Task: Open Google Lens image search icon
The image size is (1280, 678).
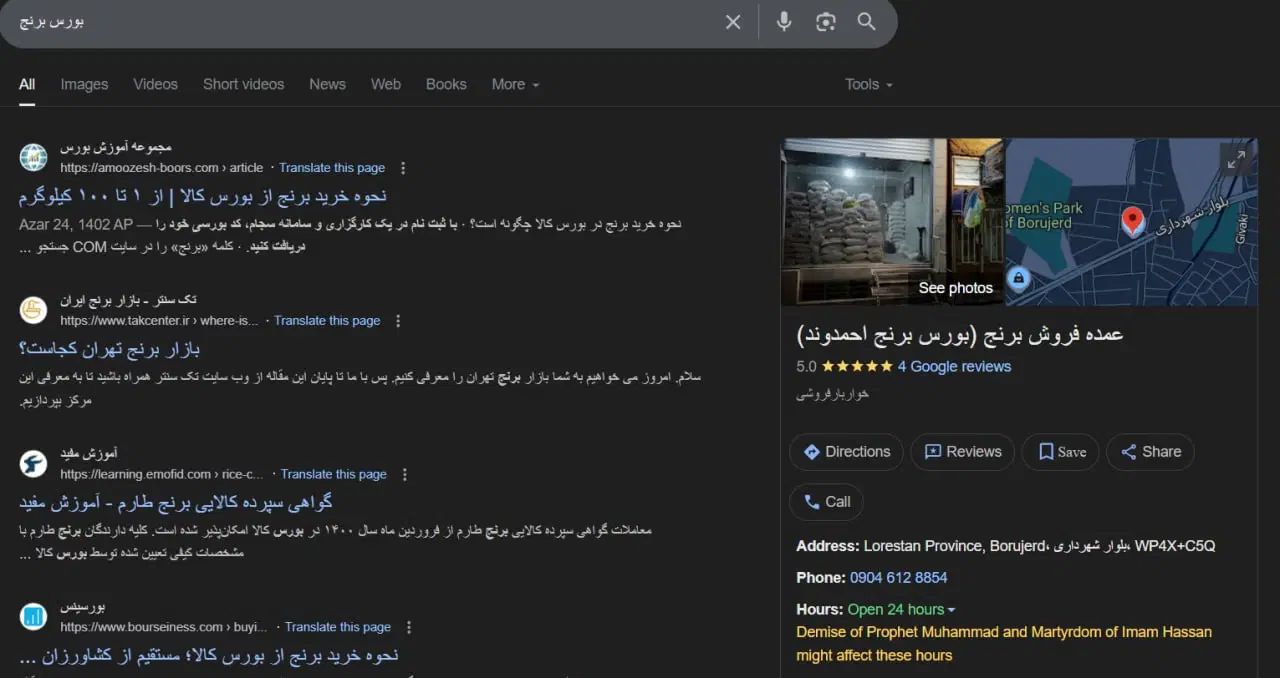Action: [x=825, y=22]
